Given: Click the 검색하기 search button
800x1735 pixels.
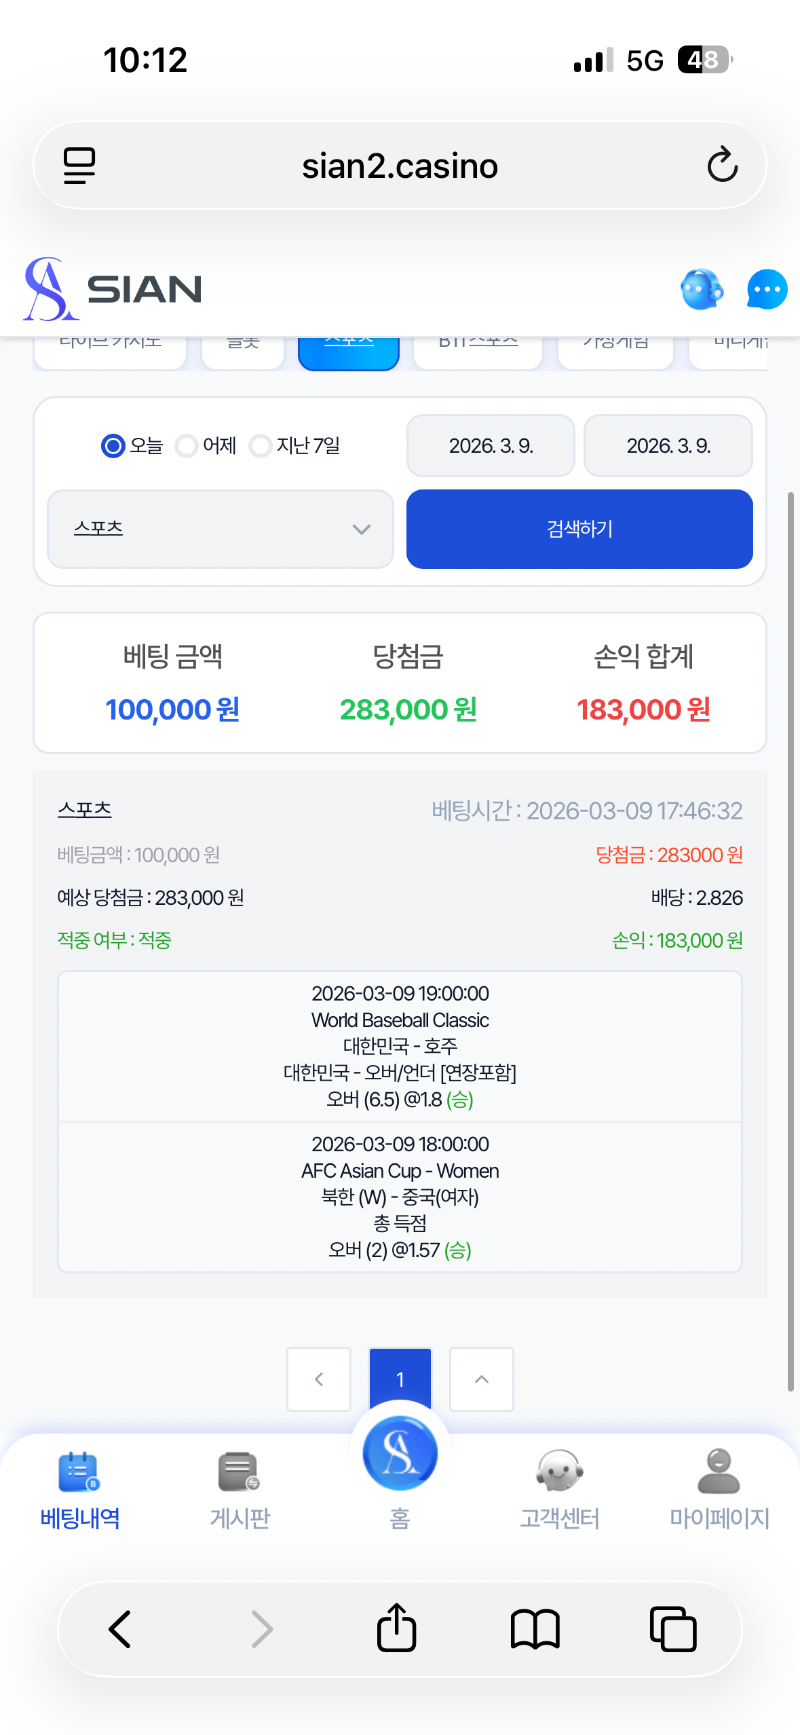Looking at the screenshot, I should click(579, 529).
